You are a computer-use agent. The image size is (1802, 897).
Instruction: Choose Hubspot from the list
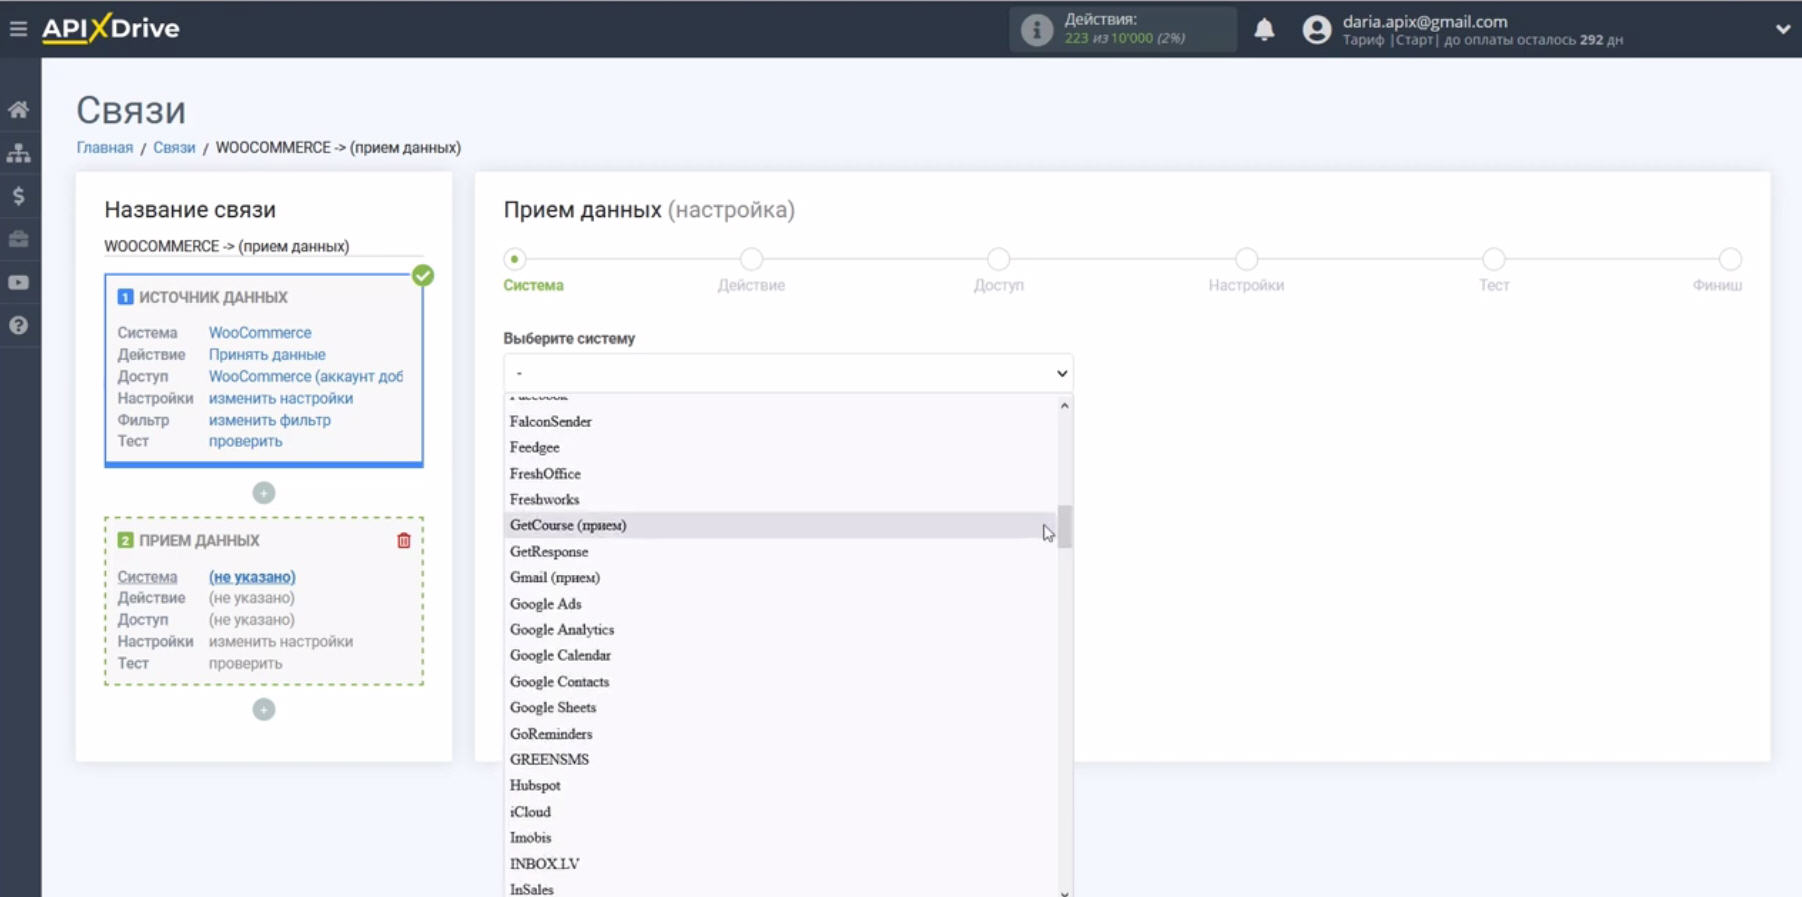780,786
